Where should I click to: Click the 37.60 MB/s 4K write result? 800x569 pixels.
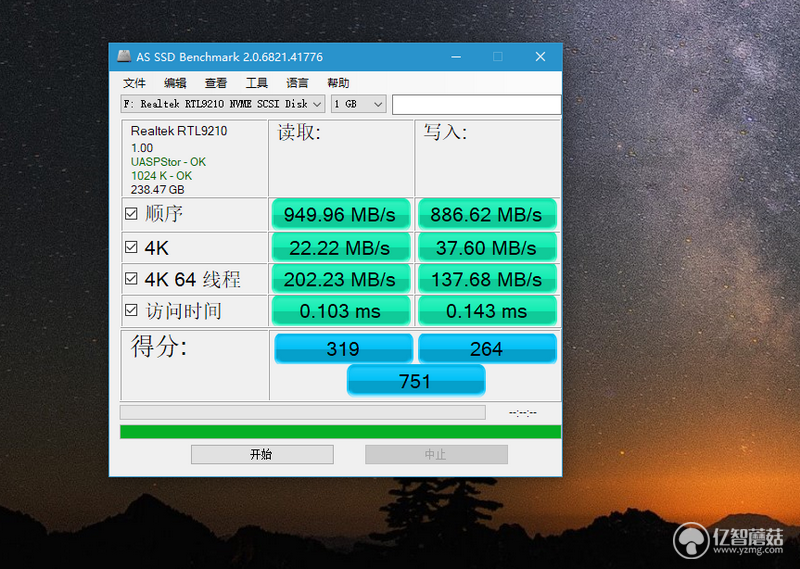point(487,248)
